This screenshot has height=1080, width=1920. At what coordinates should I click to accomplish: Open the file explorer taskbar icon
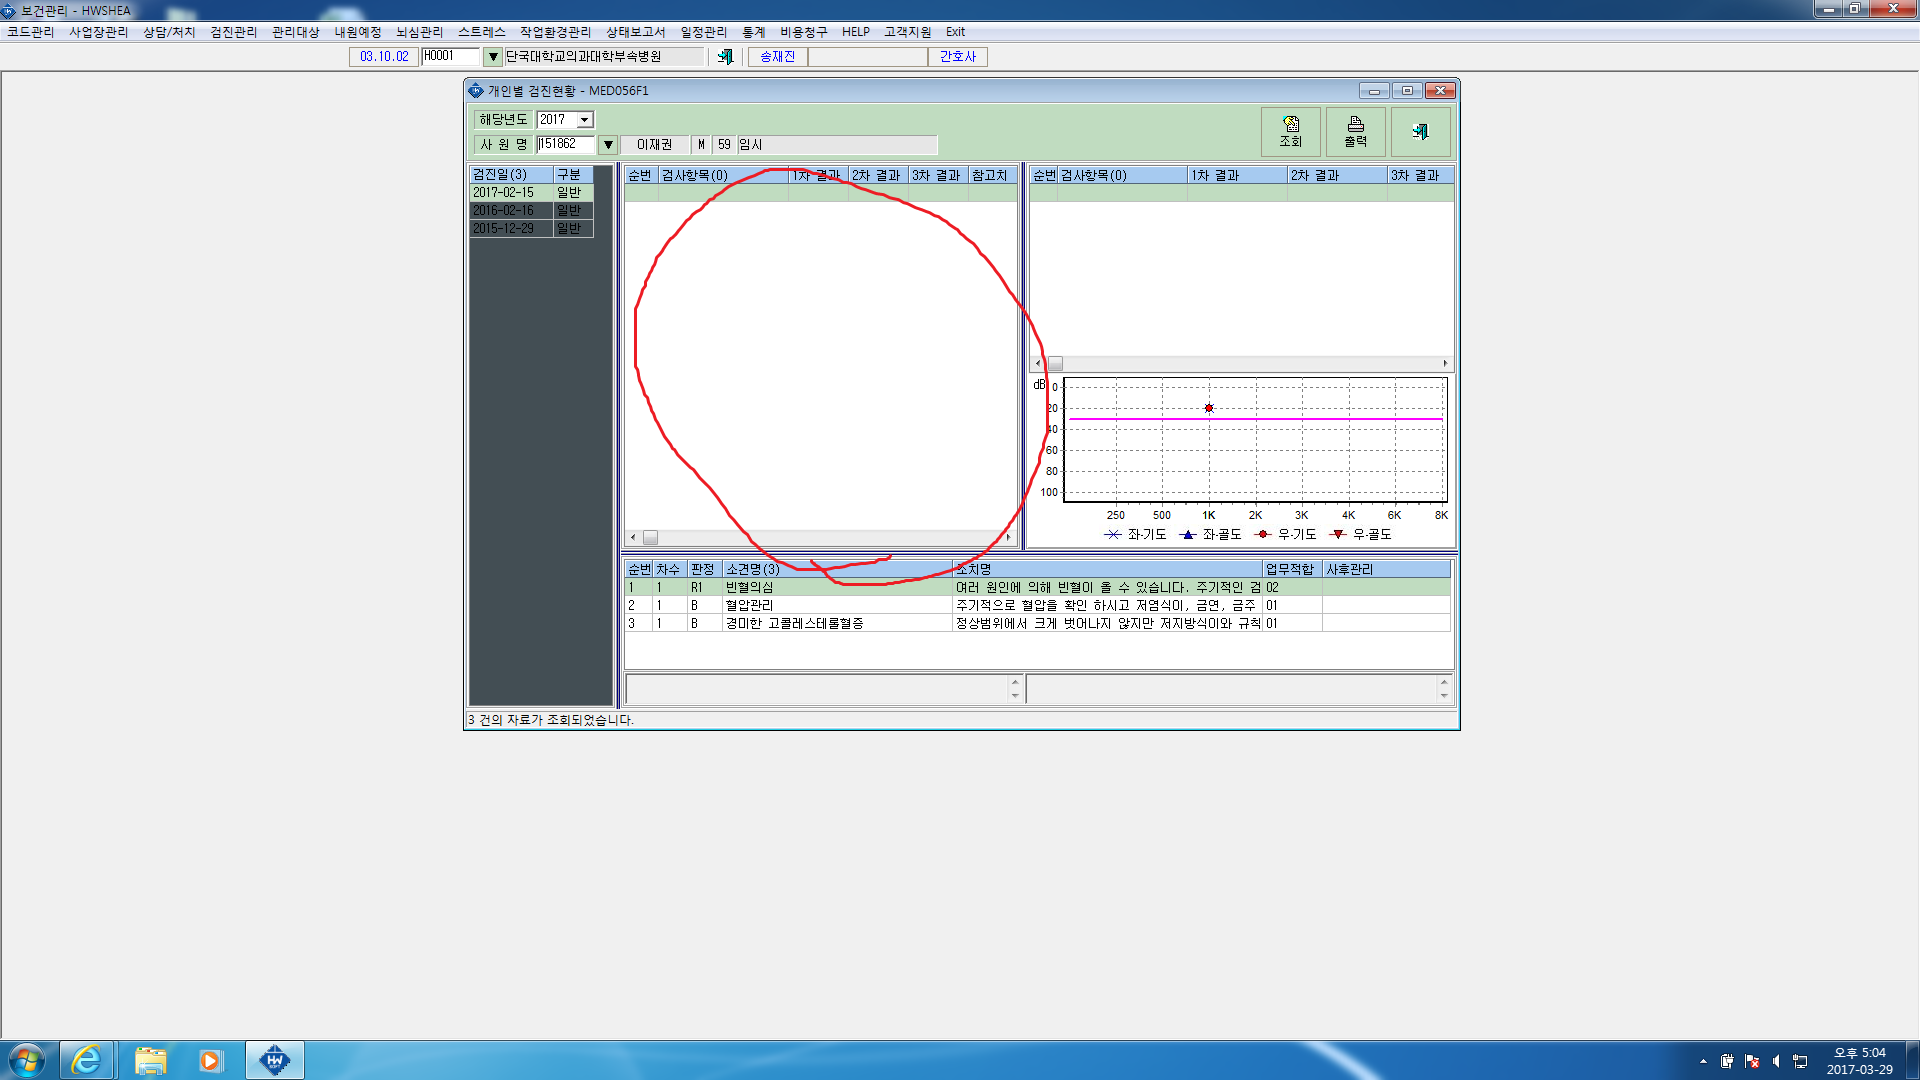[x=150, y=1060]
